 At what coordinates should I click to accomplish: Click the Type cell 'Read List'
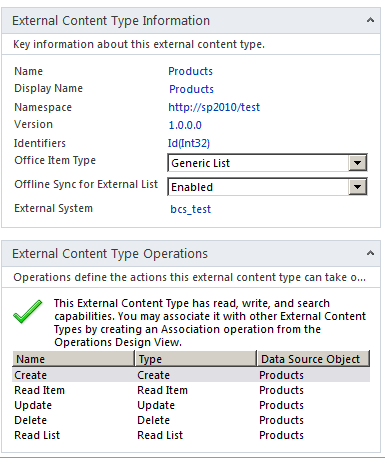(160, 435)
